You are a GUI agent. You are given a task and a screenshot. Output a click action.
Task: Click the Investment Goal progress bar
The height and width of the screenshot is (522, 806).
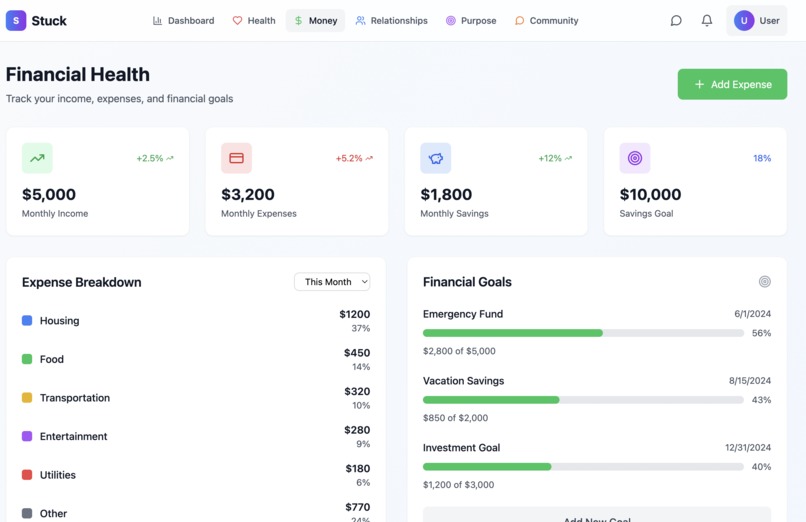point(583,467)
